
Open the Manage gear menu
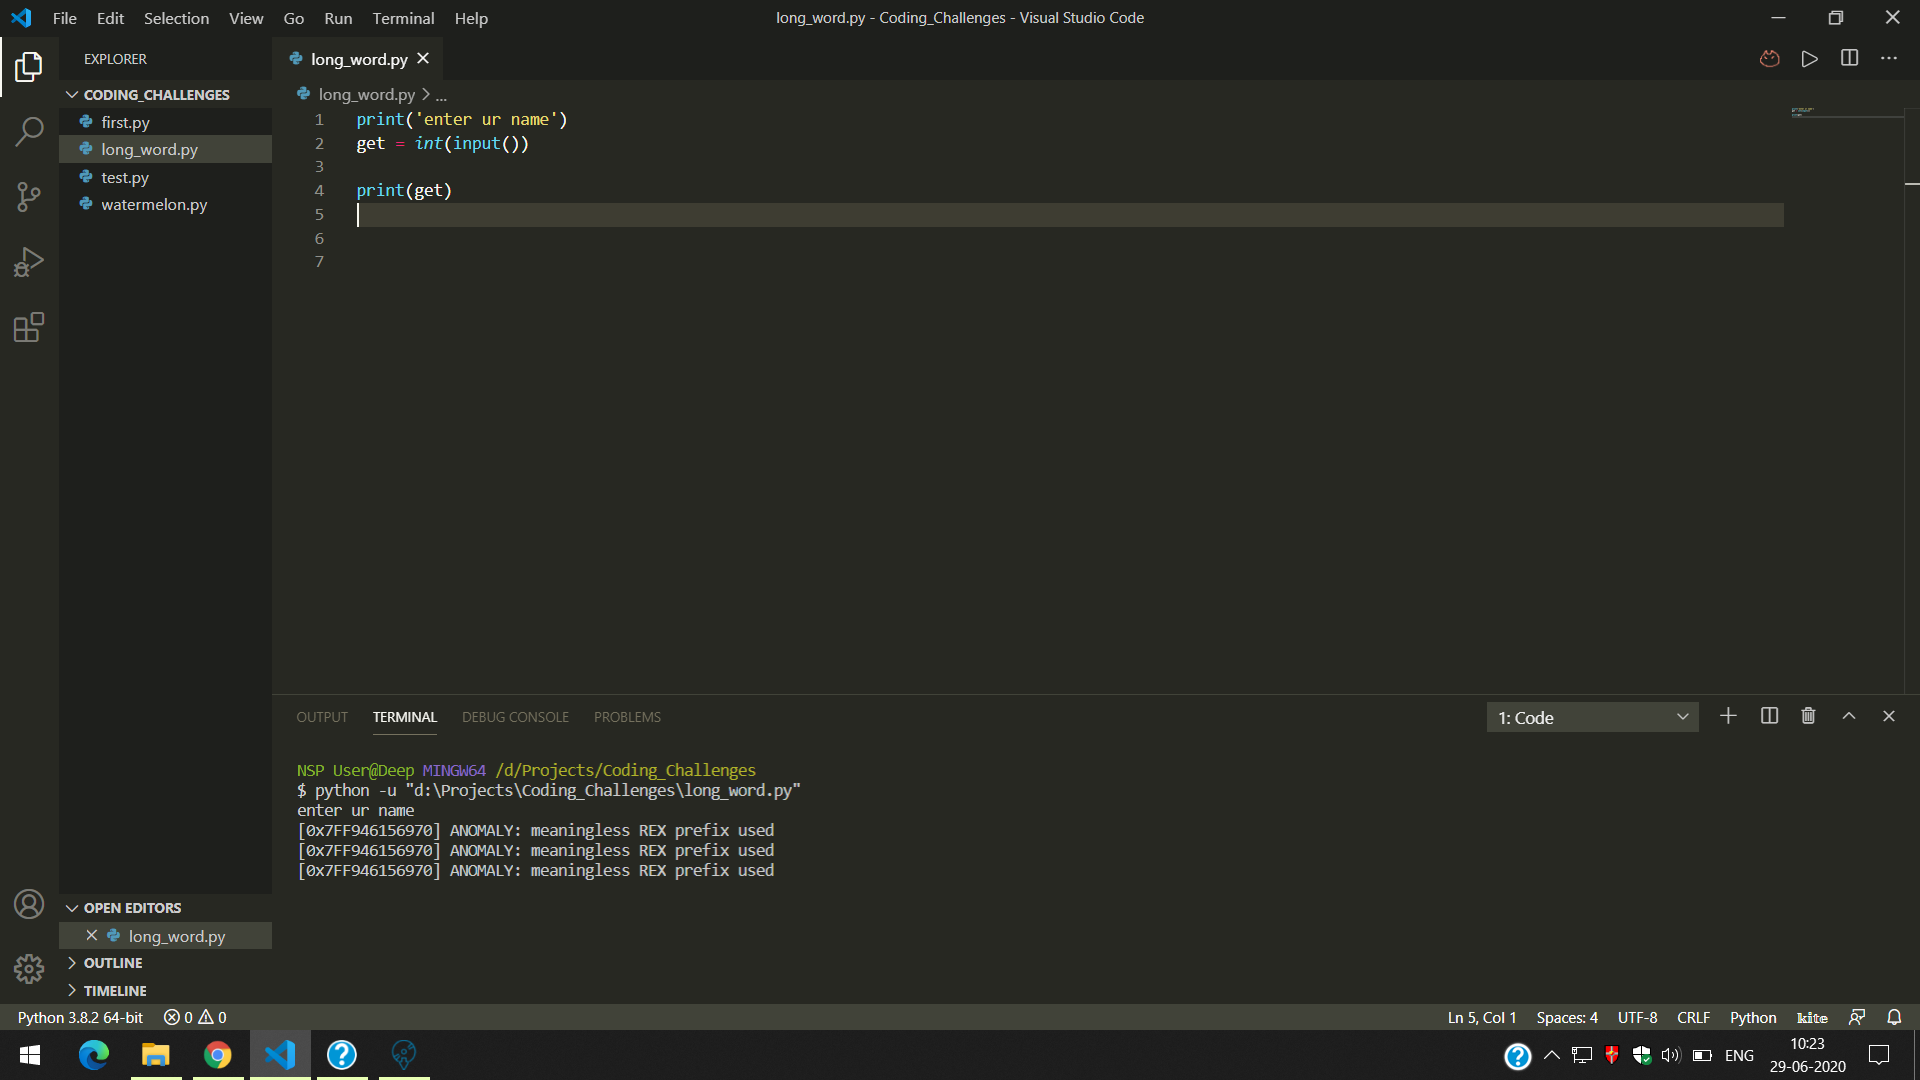point(29,968)
